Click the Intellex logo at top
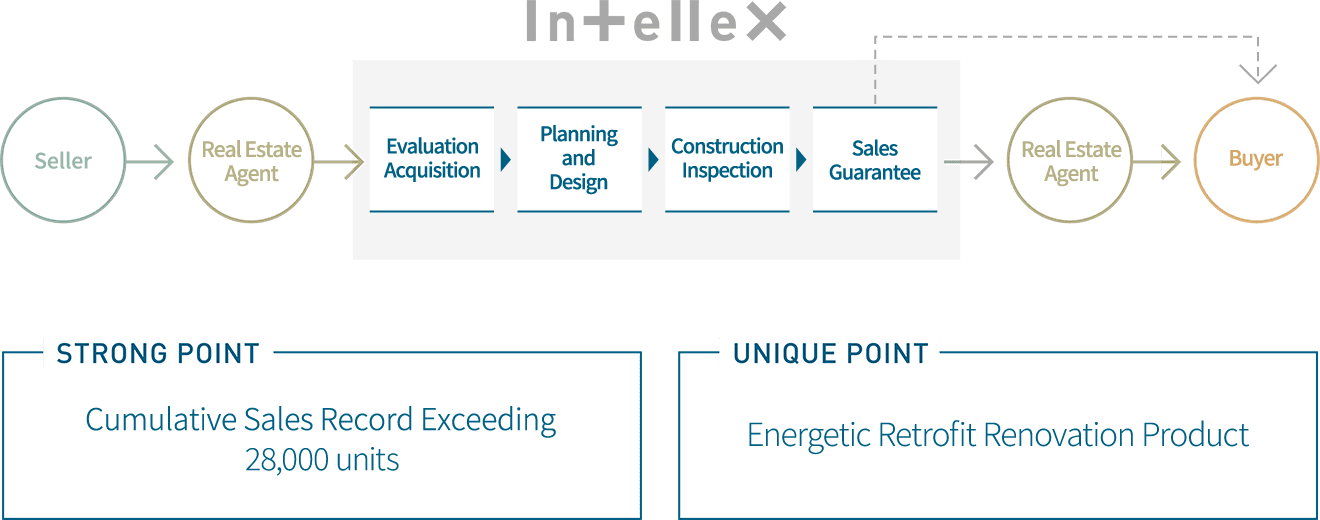This screenshot has width=1320, height=520. click(x=656, y=22)
